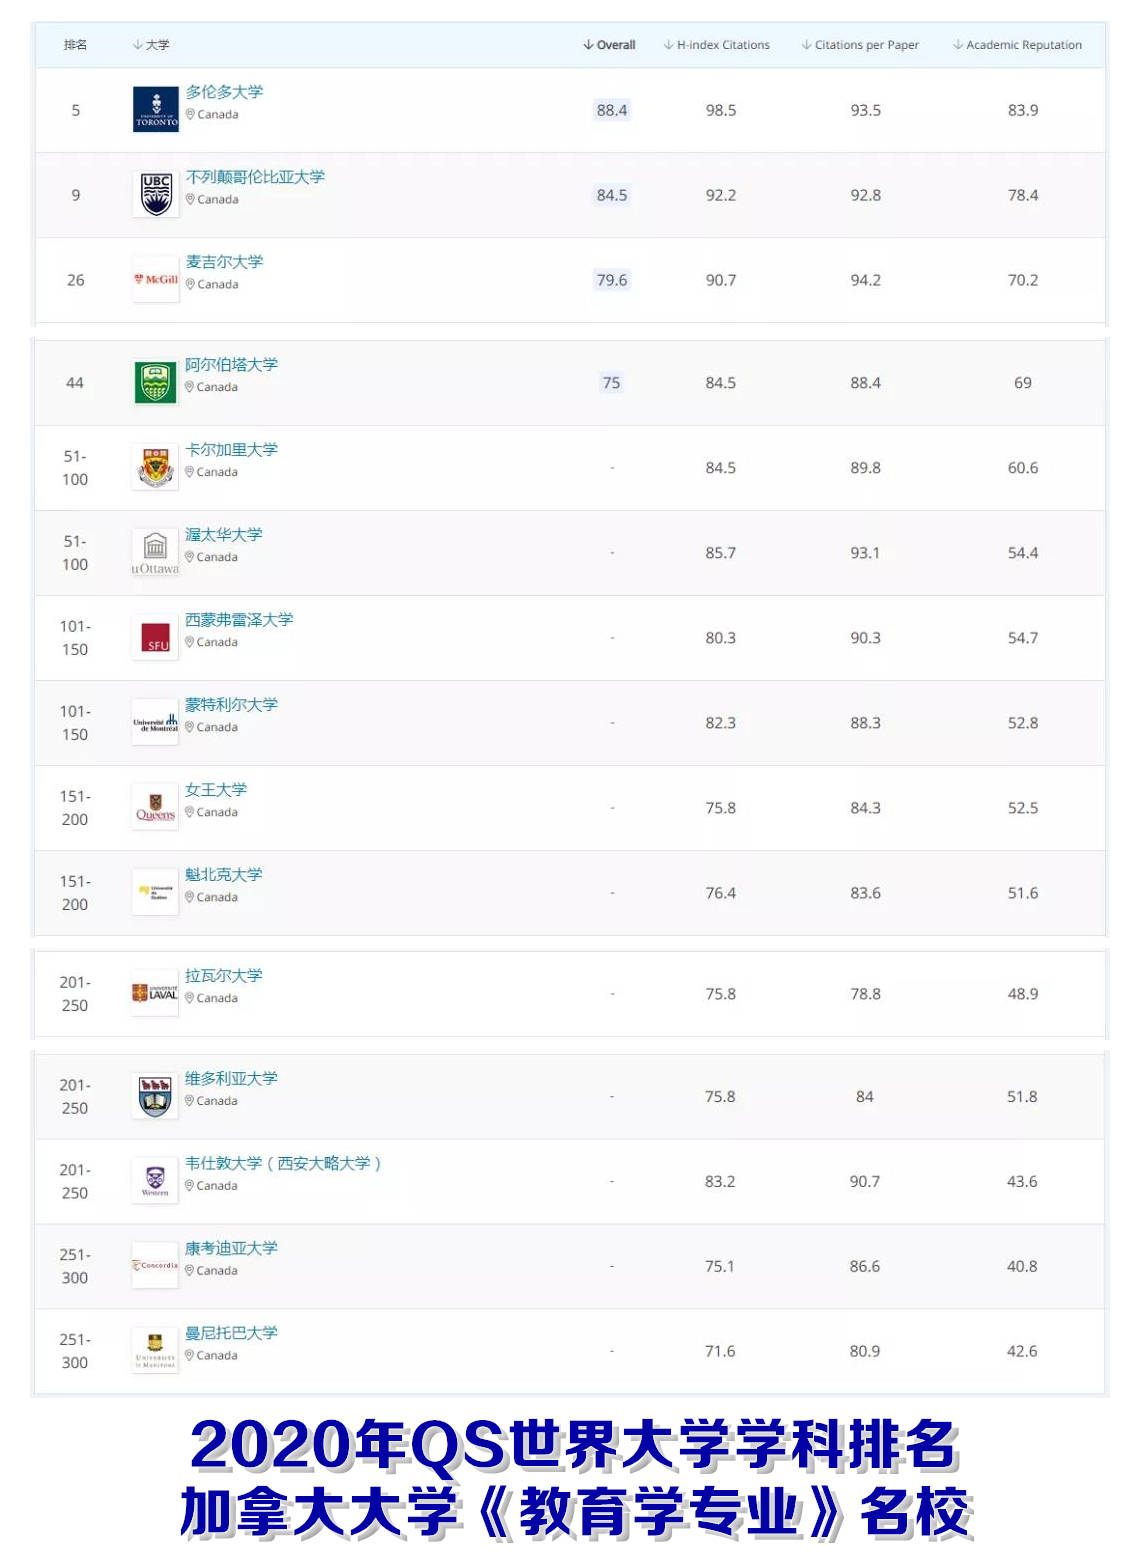The width and height of the screenshot is (1140, 1566).
Task: Open the 不列颠哥伦比亚大学 link
Action: click(x=255, y=177)
